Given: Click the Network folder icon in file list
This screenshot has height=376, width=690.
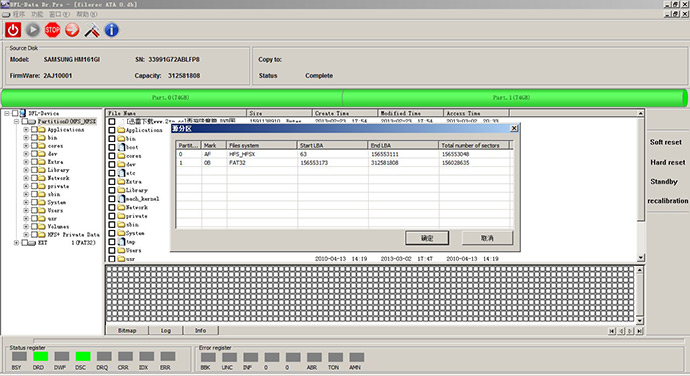Looking at the screenshot, I should coord(121,207).
